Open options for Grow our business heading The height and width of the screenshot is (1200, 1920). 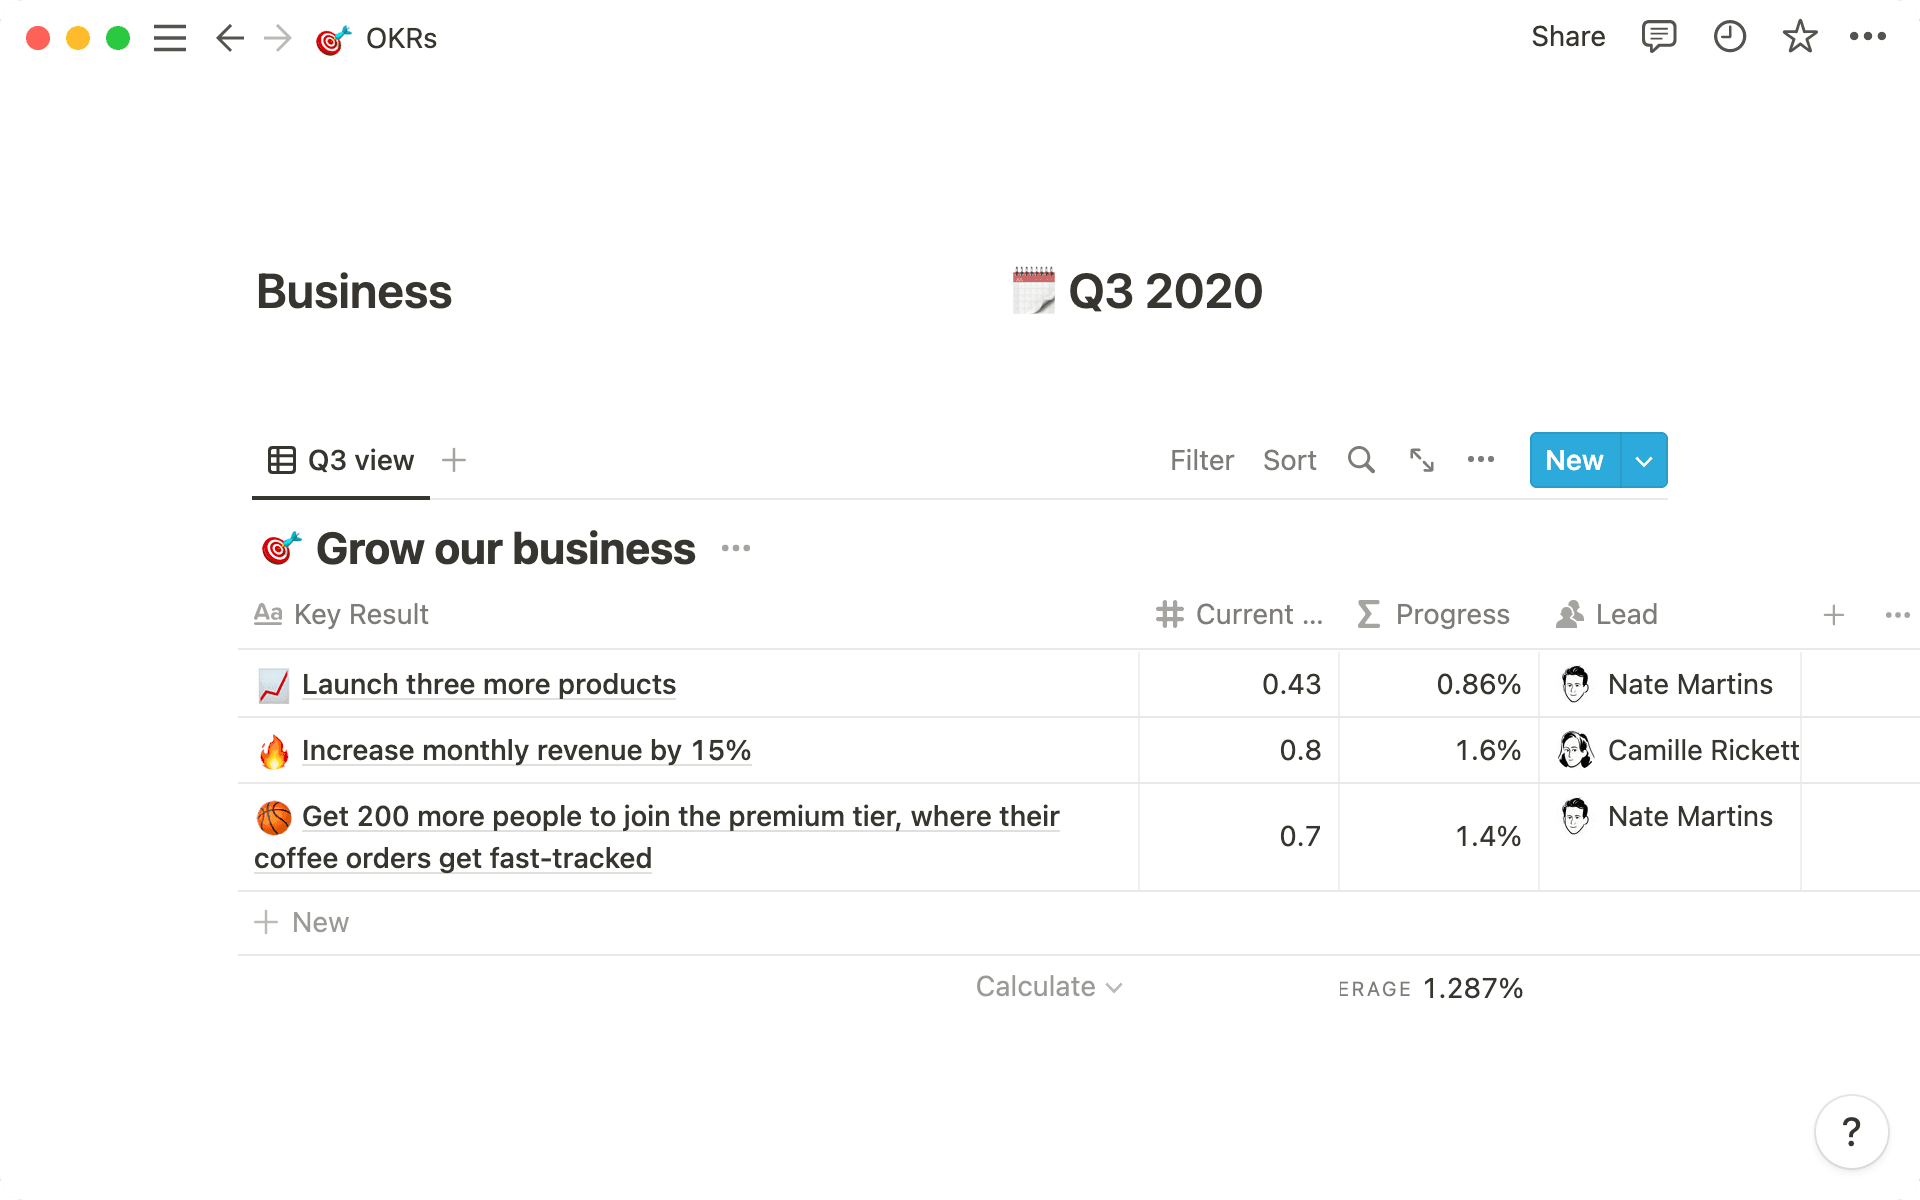click(x=736, y=548)
